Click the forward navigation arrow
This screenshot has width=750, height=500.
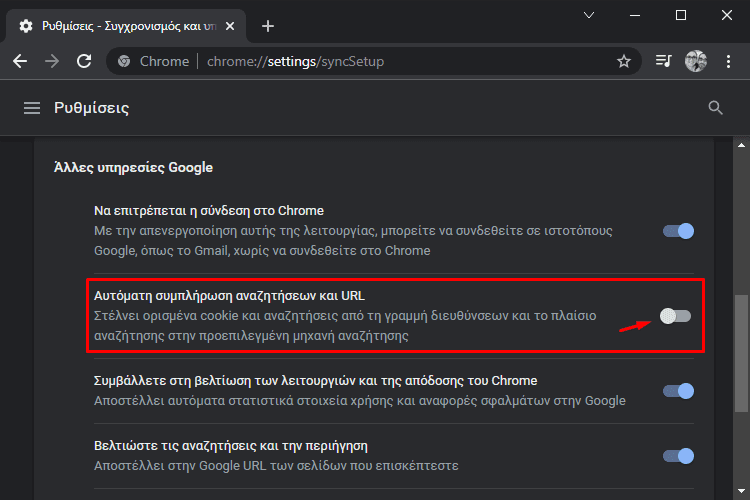coord(52,61)
